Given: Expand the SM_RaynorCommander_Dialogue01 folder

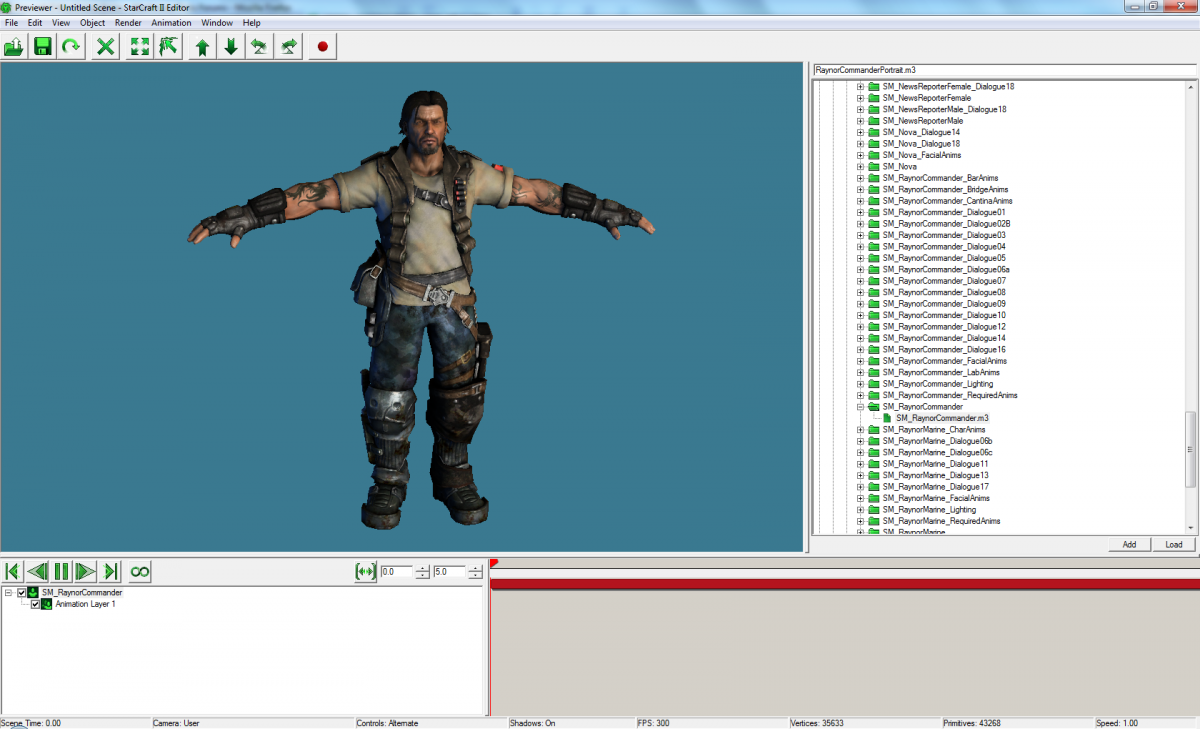Looking at the screenshot, I should click(860, 212).
